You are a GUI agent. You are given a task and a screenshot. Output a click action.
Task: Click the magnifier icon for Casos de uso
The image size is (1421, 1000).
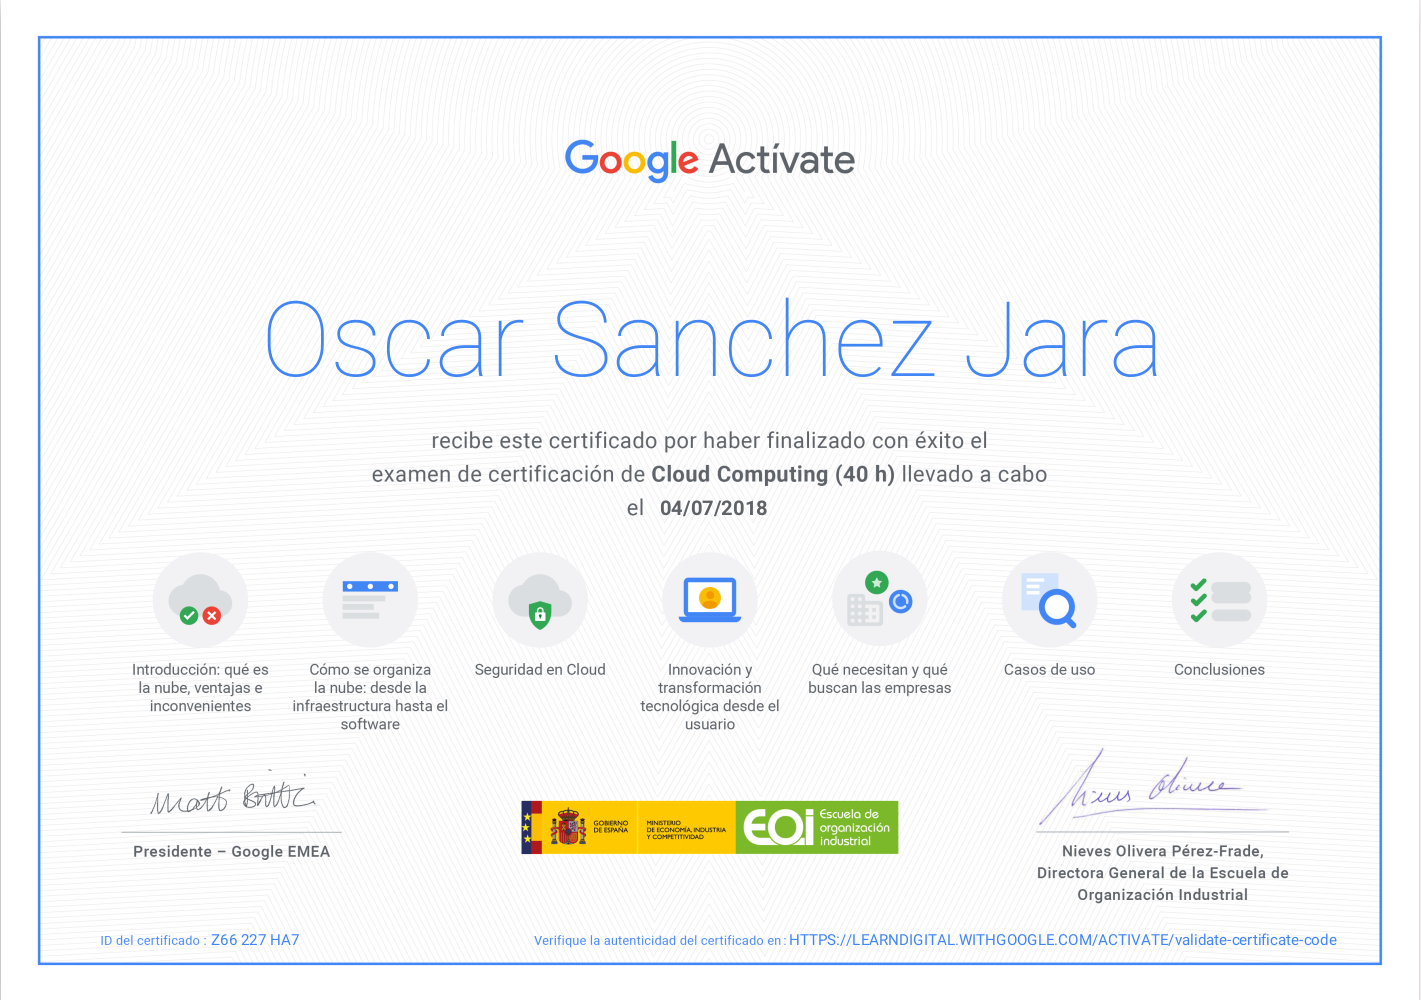click(1050, 600)
